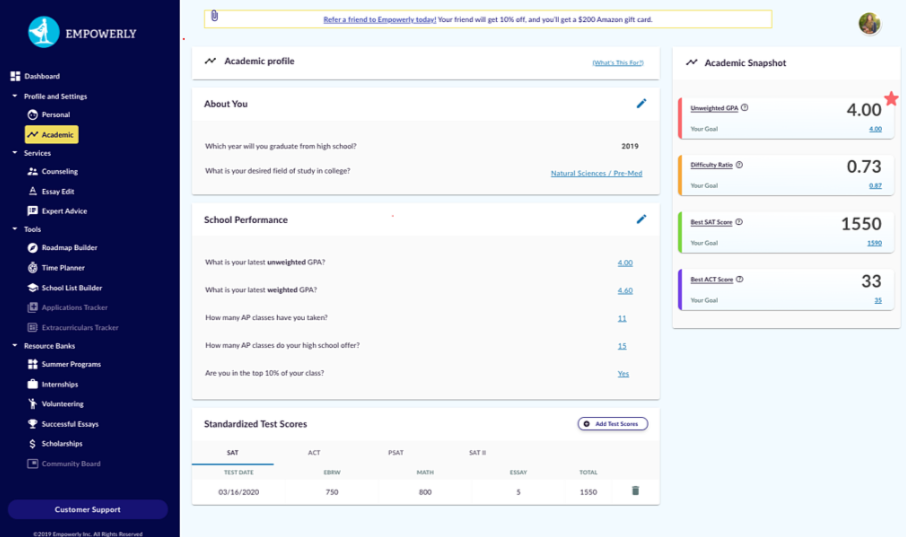Click the Add Test Scores button

tap(612, 424)
